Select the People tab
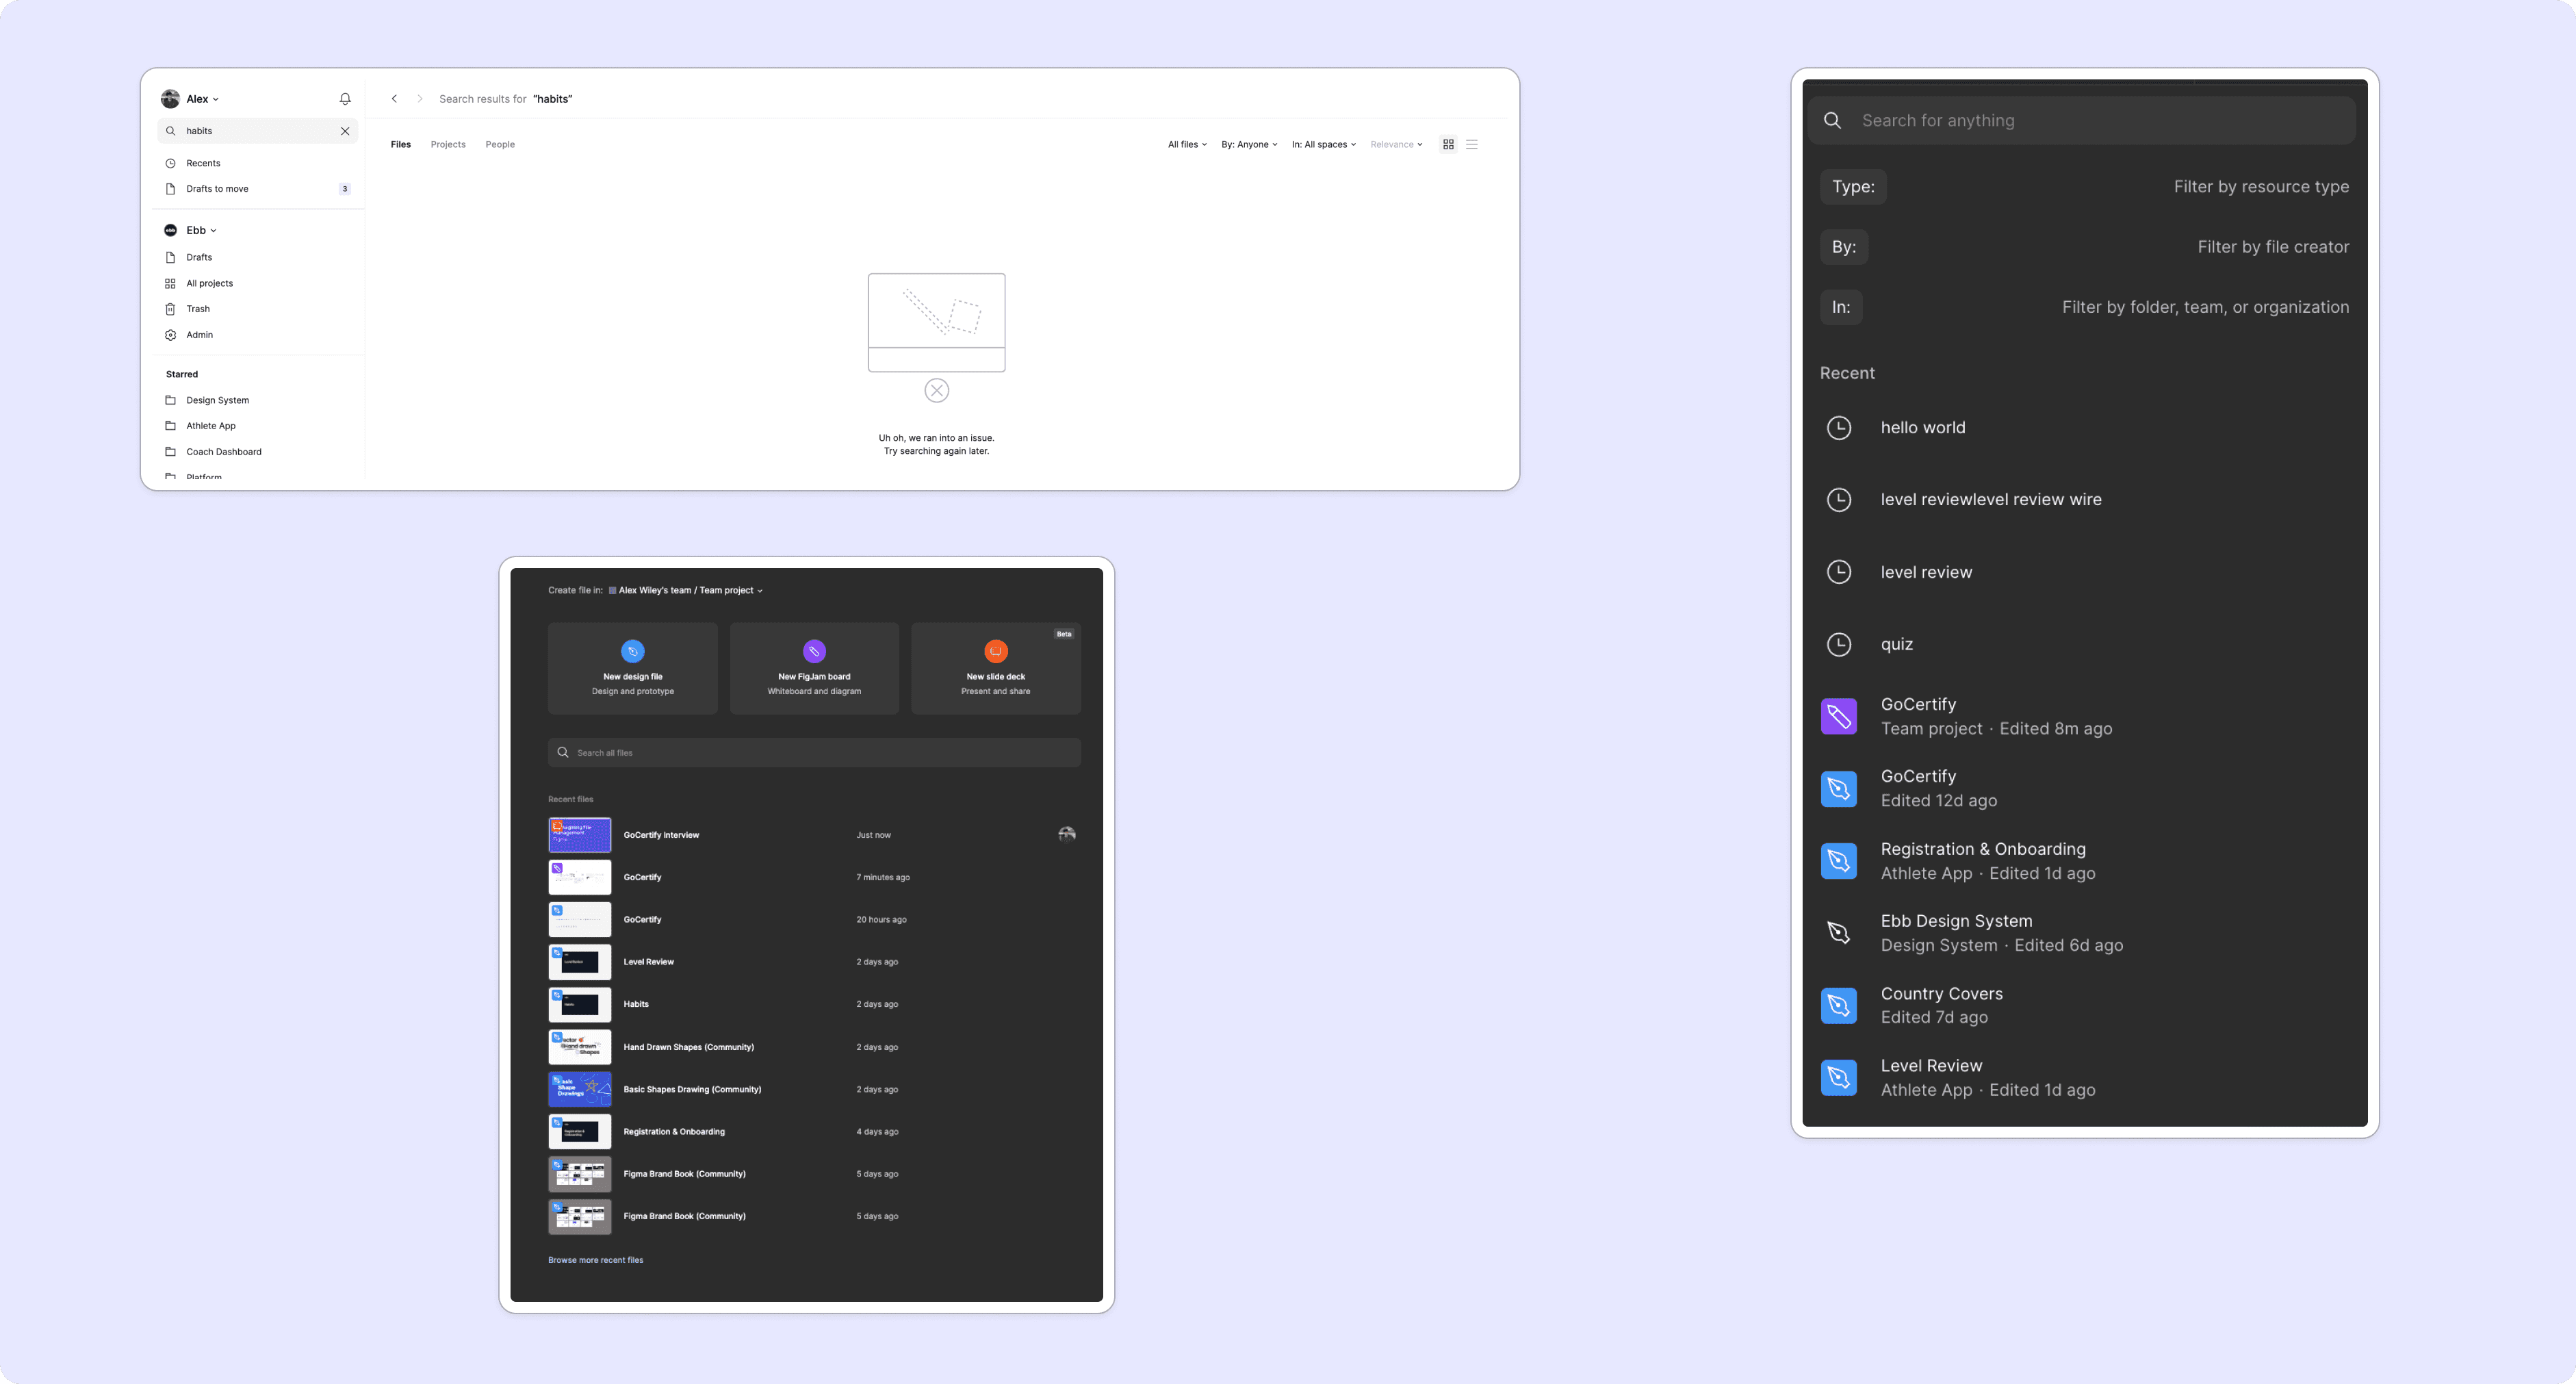This screenshot has height=1384, width=2576. pyautogui.click(x=500, y=144)
